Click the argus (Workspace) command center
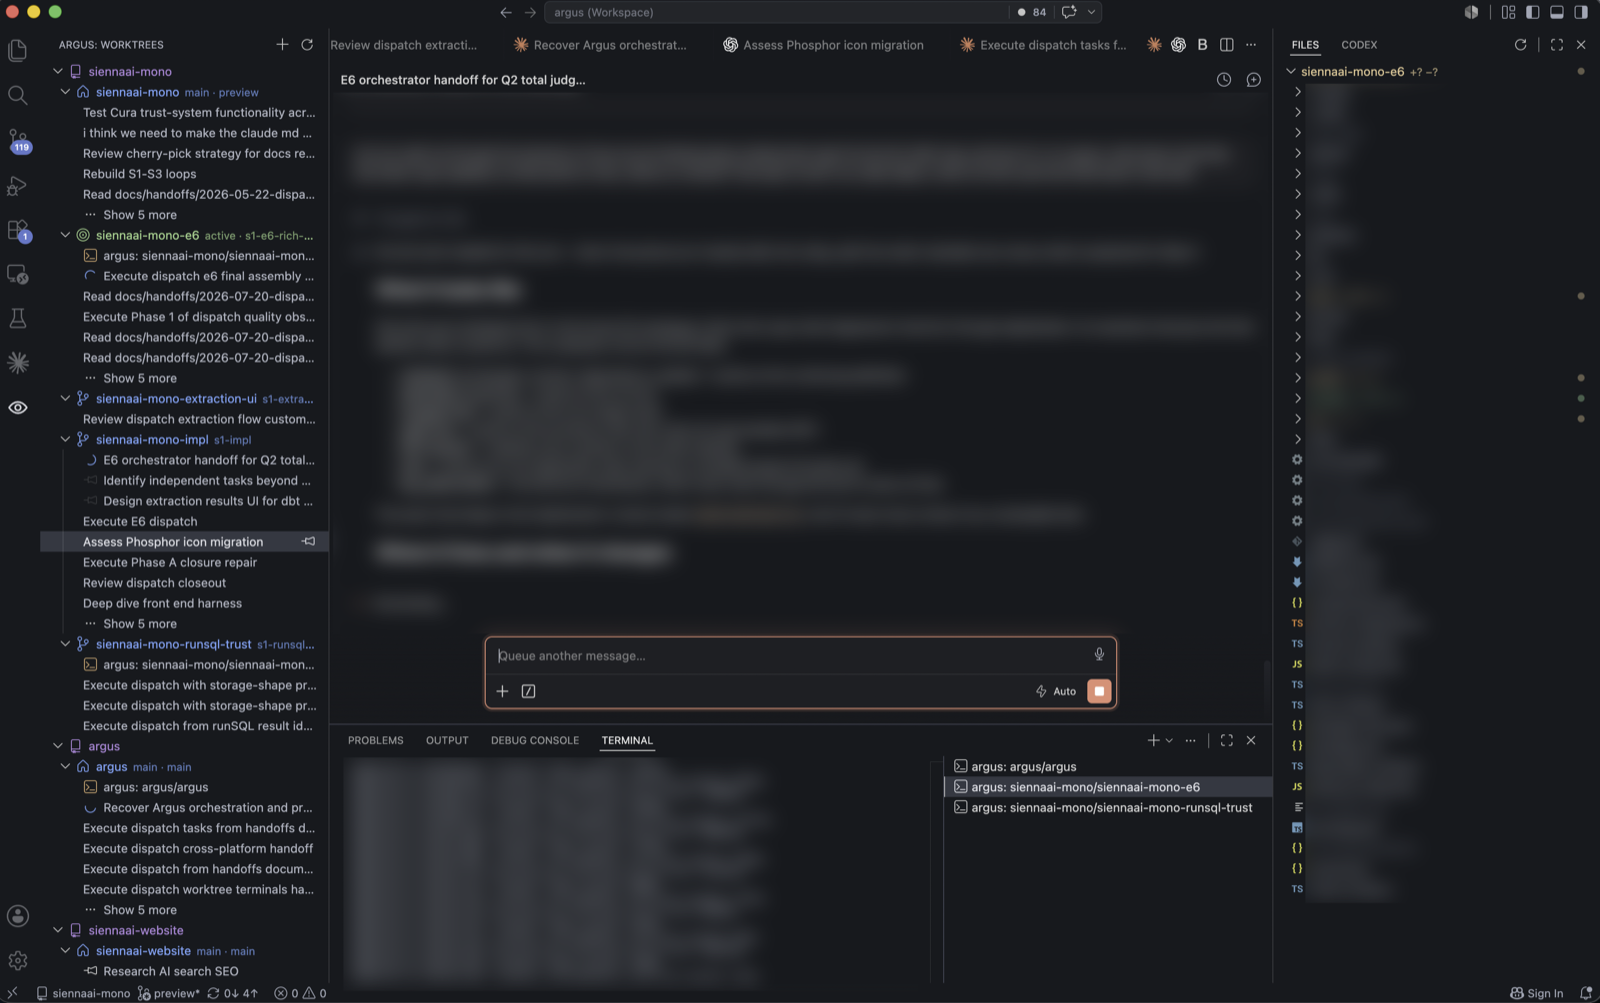The height and width of the screenshot is (1003, 1600). (776, 12)
